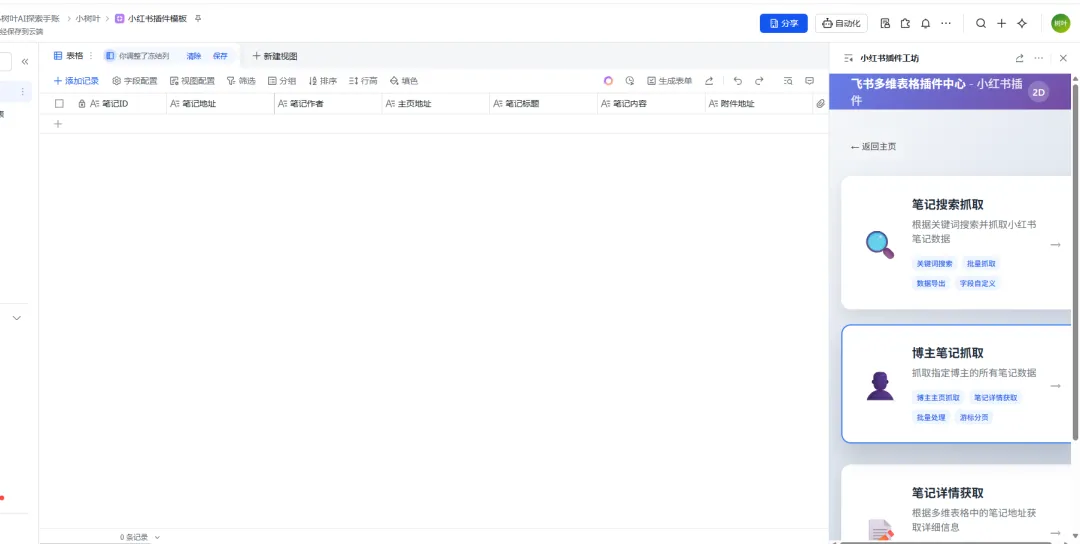Screen dimensions: 1080x544
Task: Click the colorful ring AI icon in toolbar
Action: pyautogui.click(x=608, y=81)
